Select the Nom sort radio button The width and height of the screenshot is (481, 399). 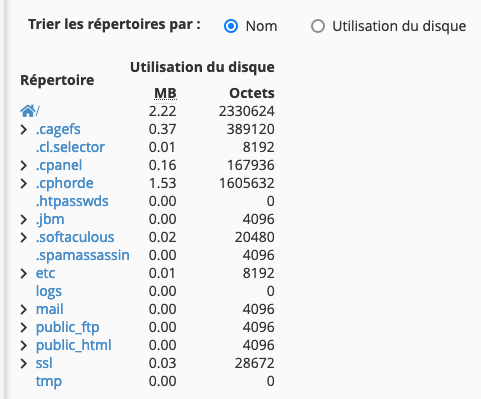pos(231,26)
